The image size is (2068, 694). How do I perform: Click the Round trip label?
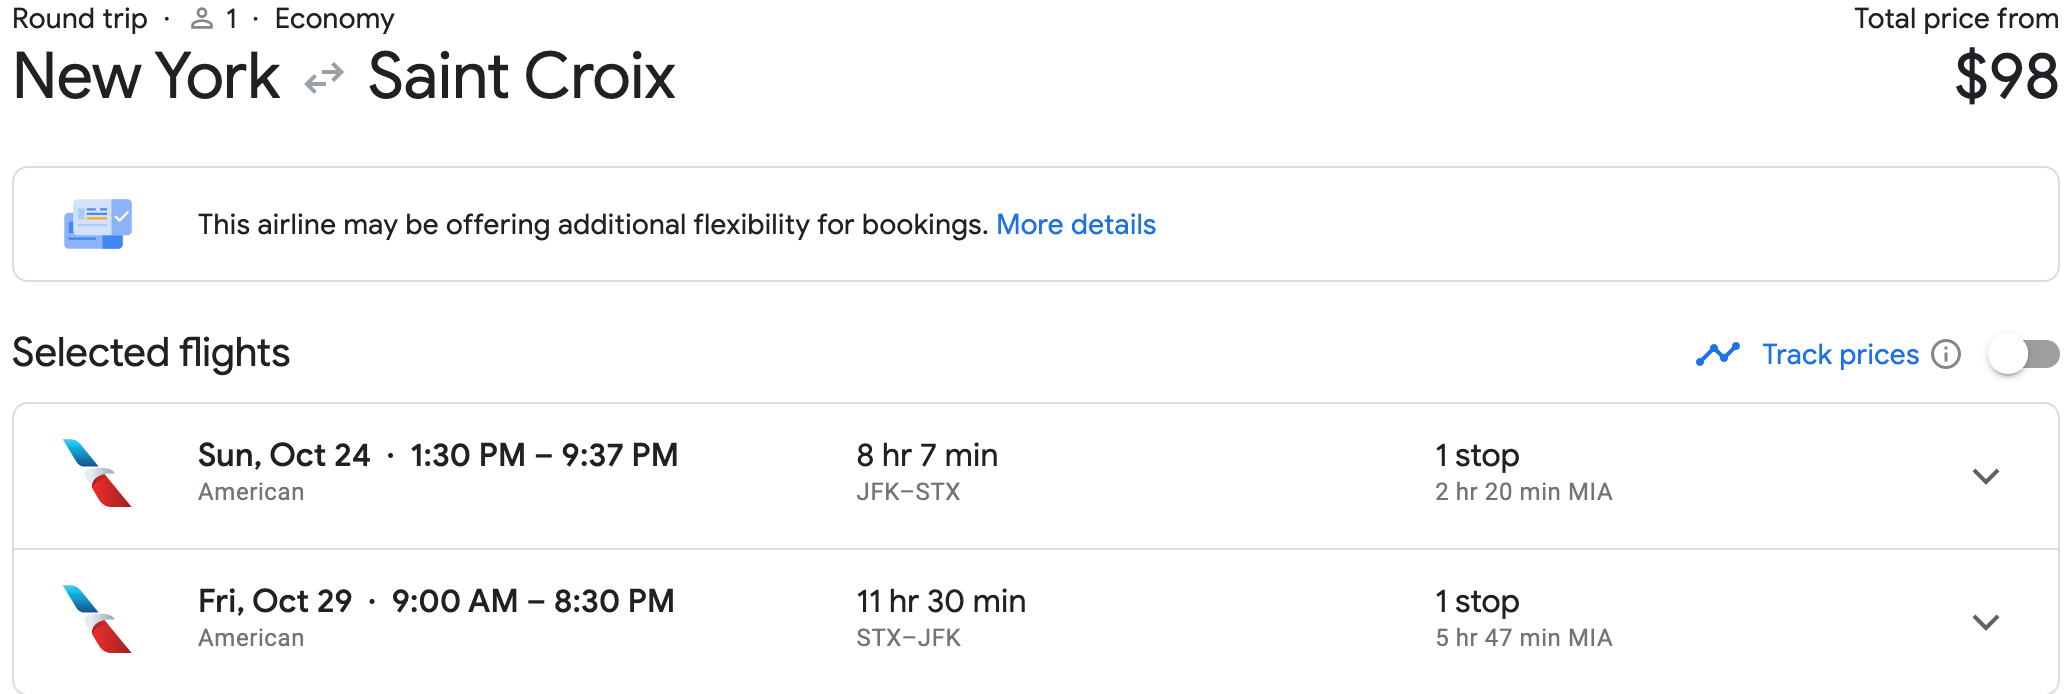[80, 18]
